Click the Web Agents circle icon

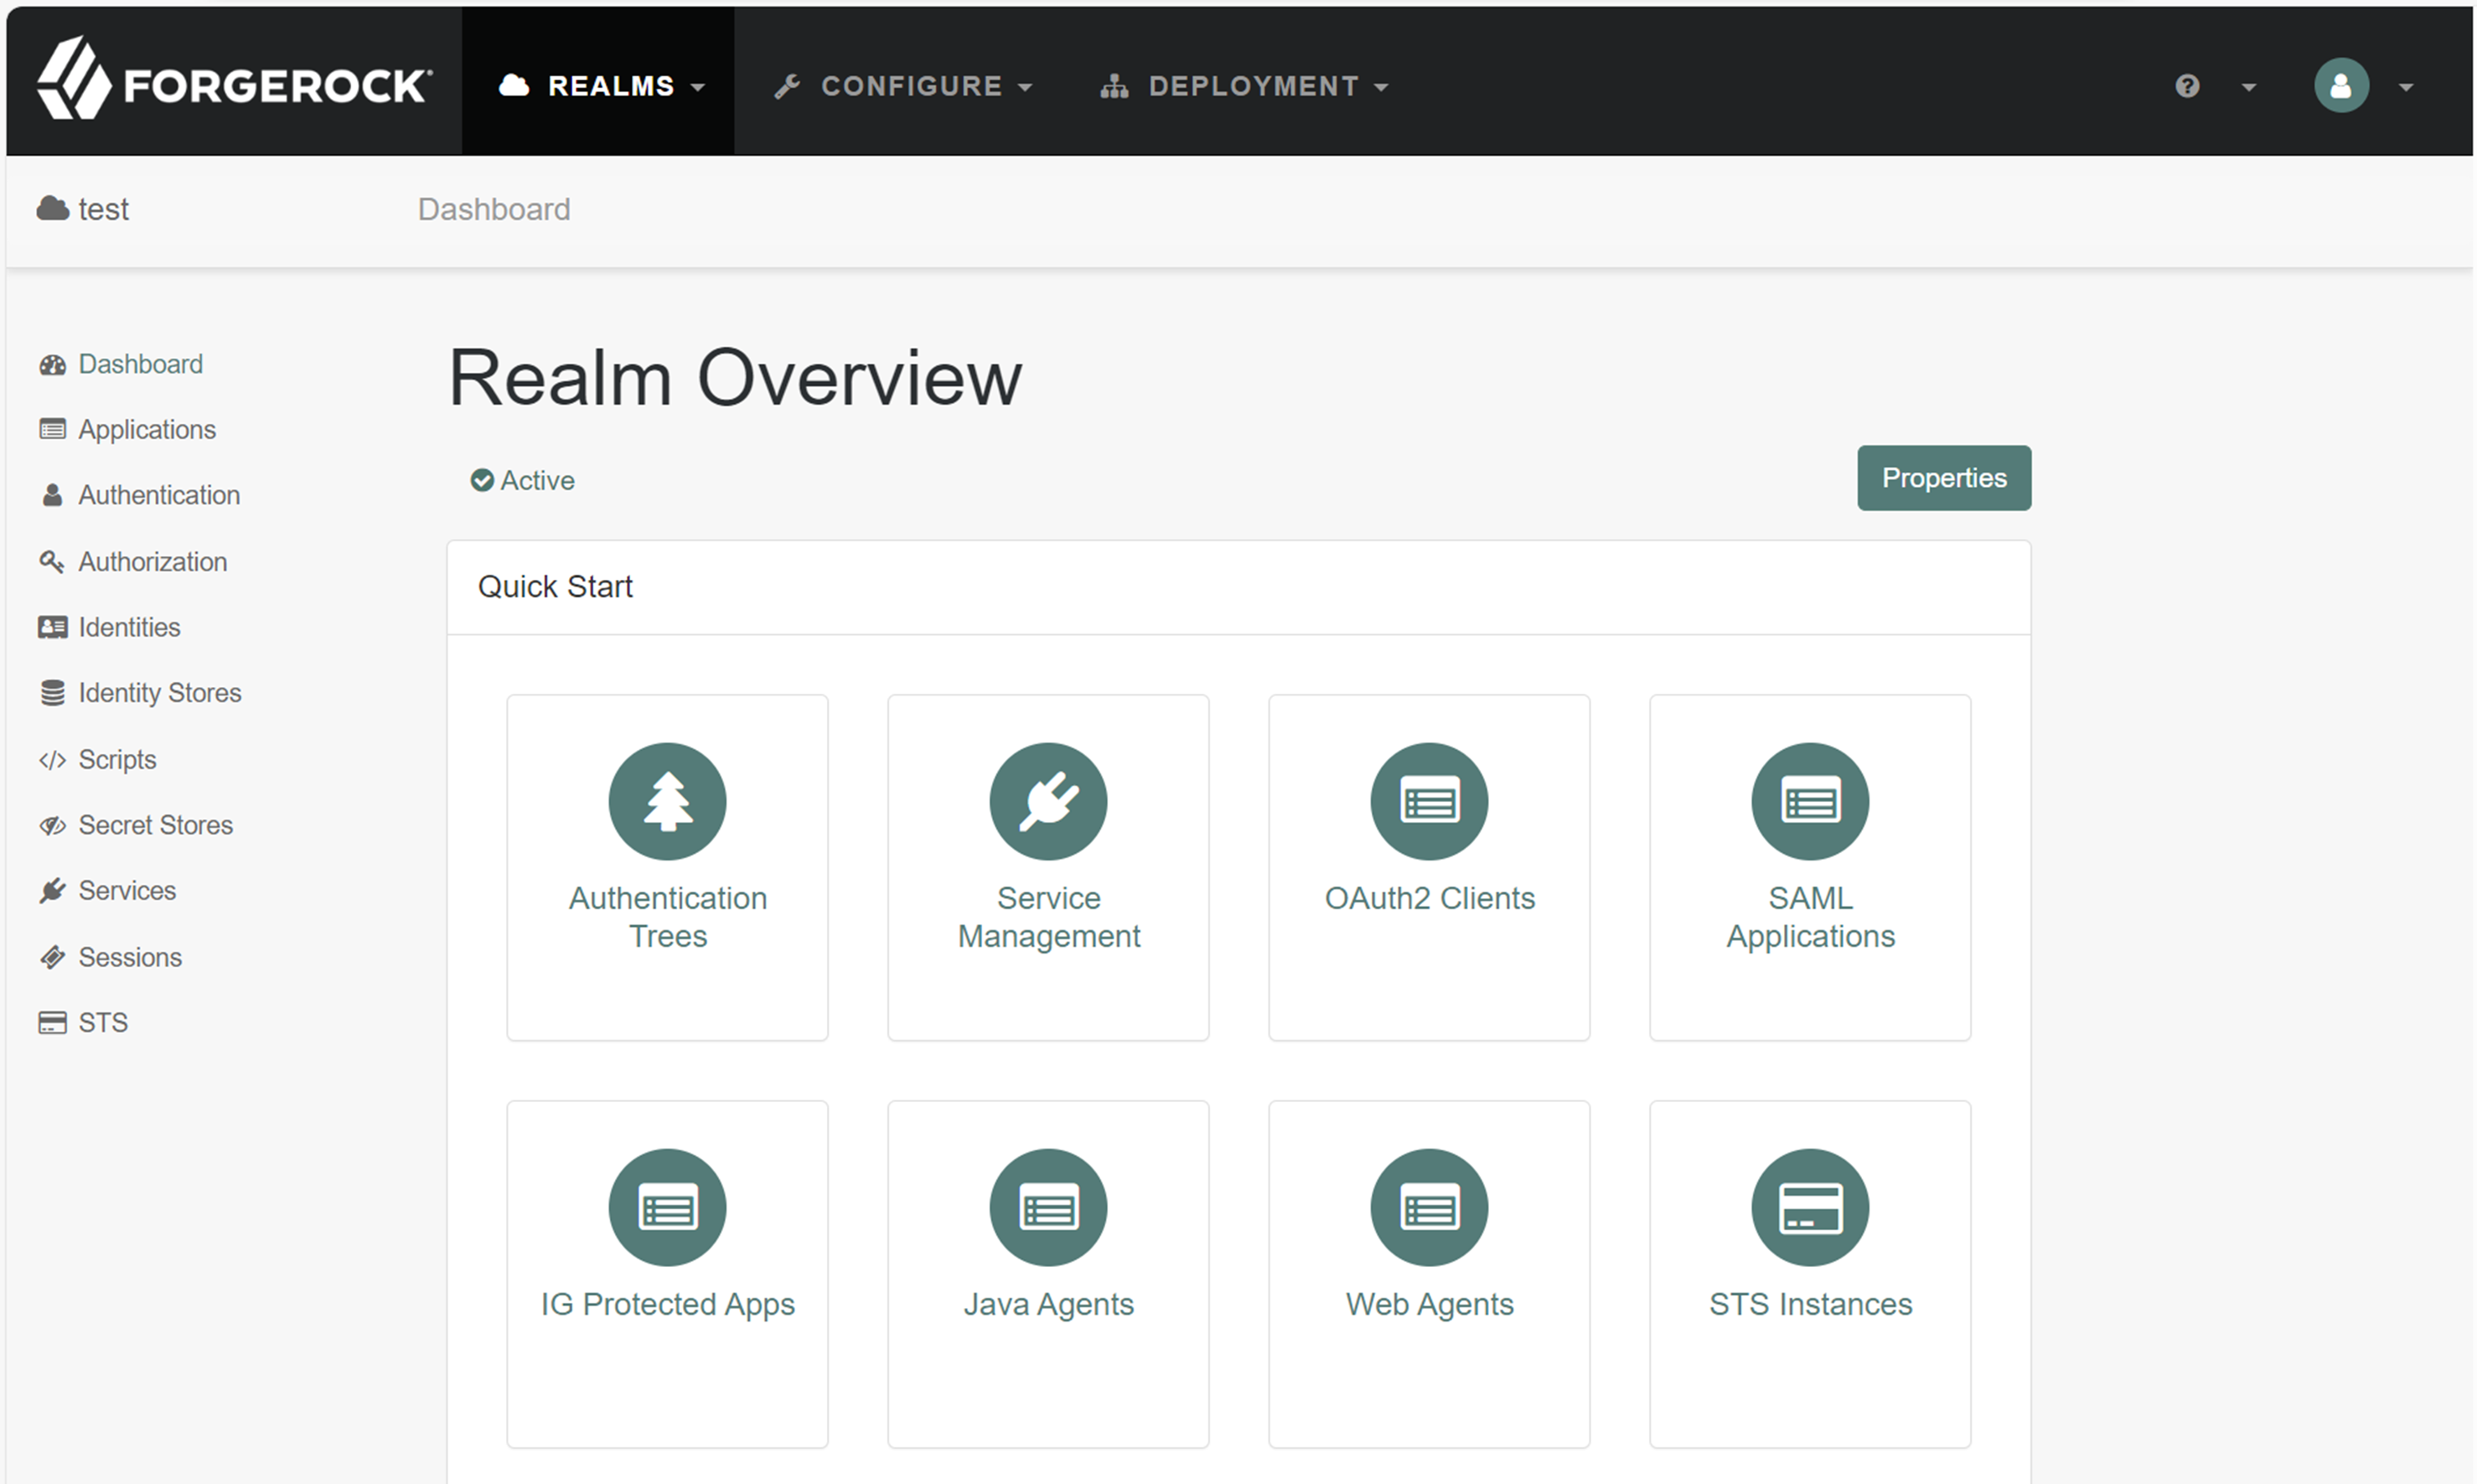tap(1428, 1207)
